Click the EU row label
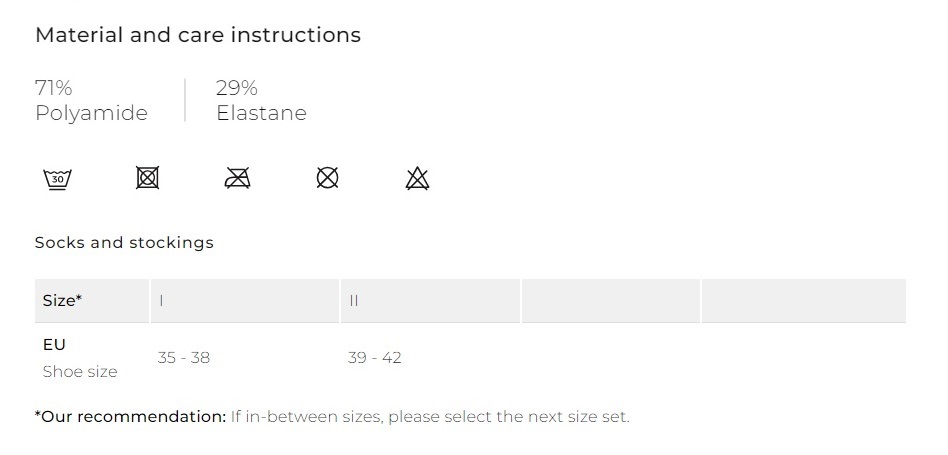948x455 pixels. click(54, 344)
